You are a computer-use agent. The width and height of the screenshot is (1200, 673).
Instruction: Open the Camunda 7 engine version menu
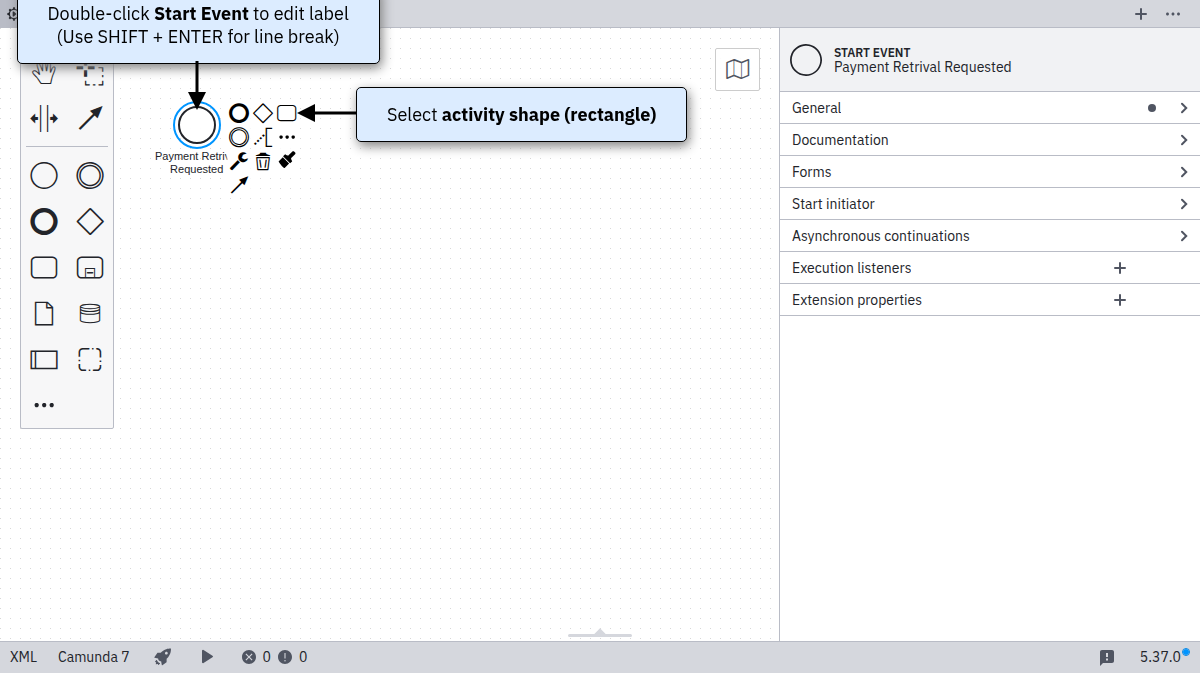tap(93, 657)
